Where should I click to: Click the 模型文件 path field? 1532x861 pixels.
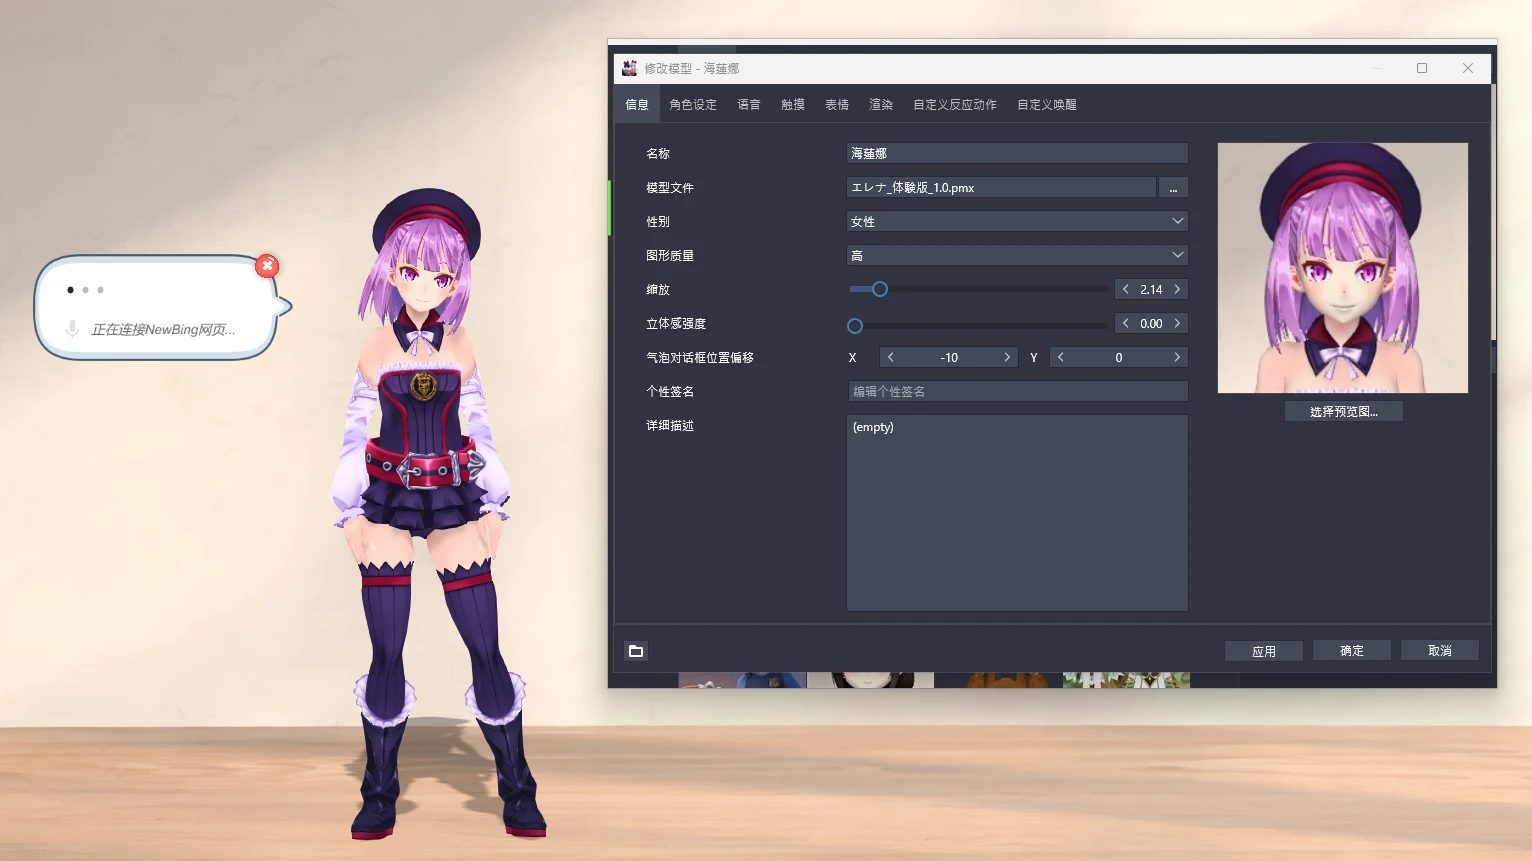point(1001,188)
